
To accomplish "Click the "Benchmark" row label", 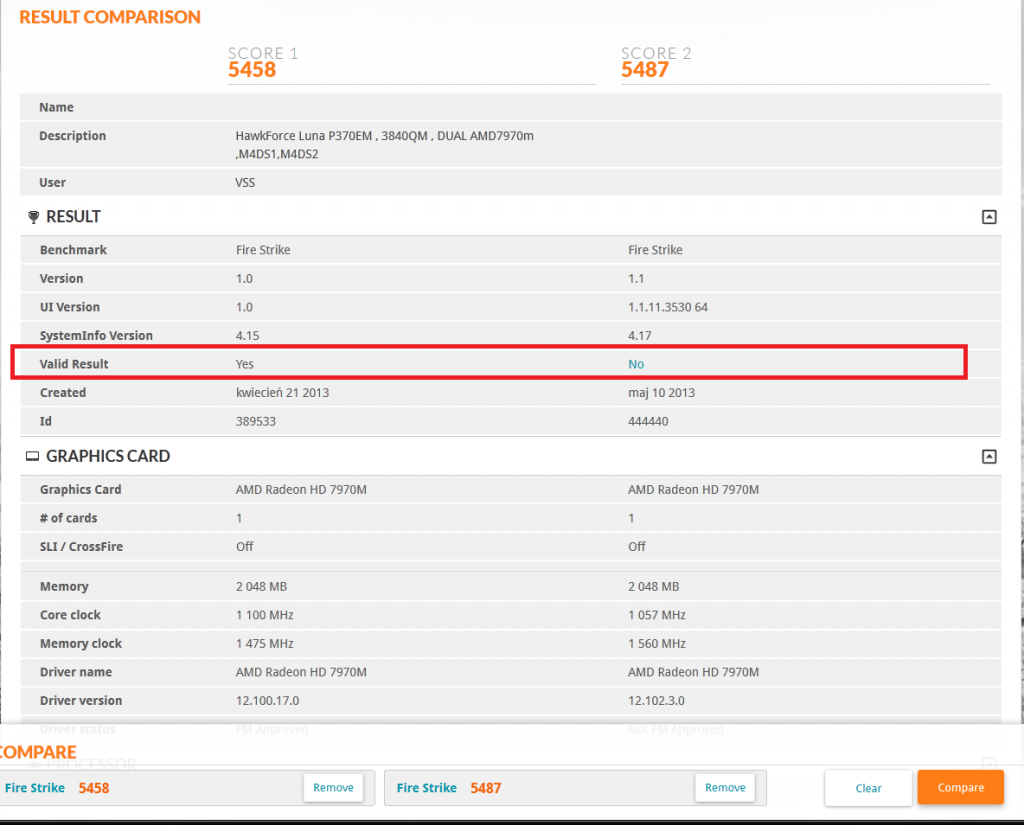I will pos(73,250).
